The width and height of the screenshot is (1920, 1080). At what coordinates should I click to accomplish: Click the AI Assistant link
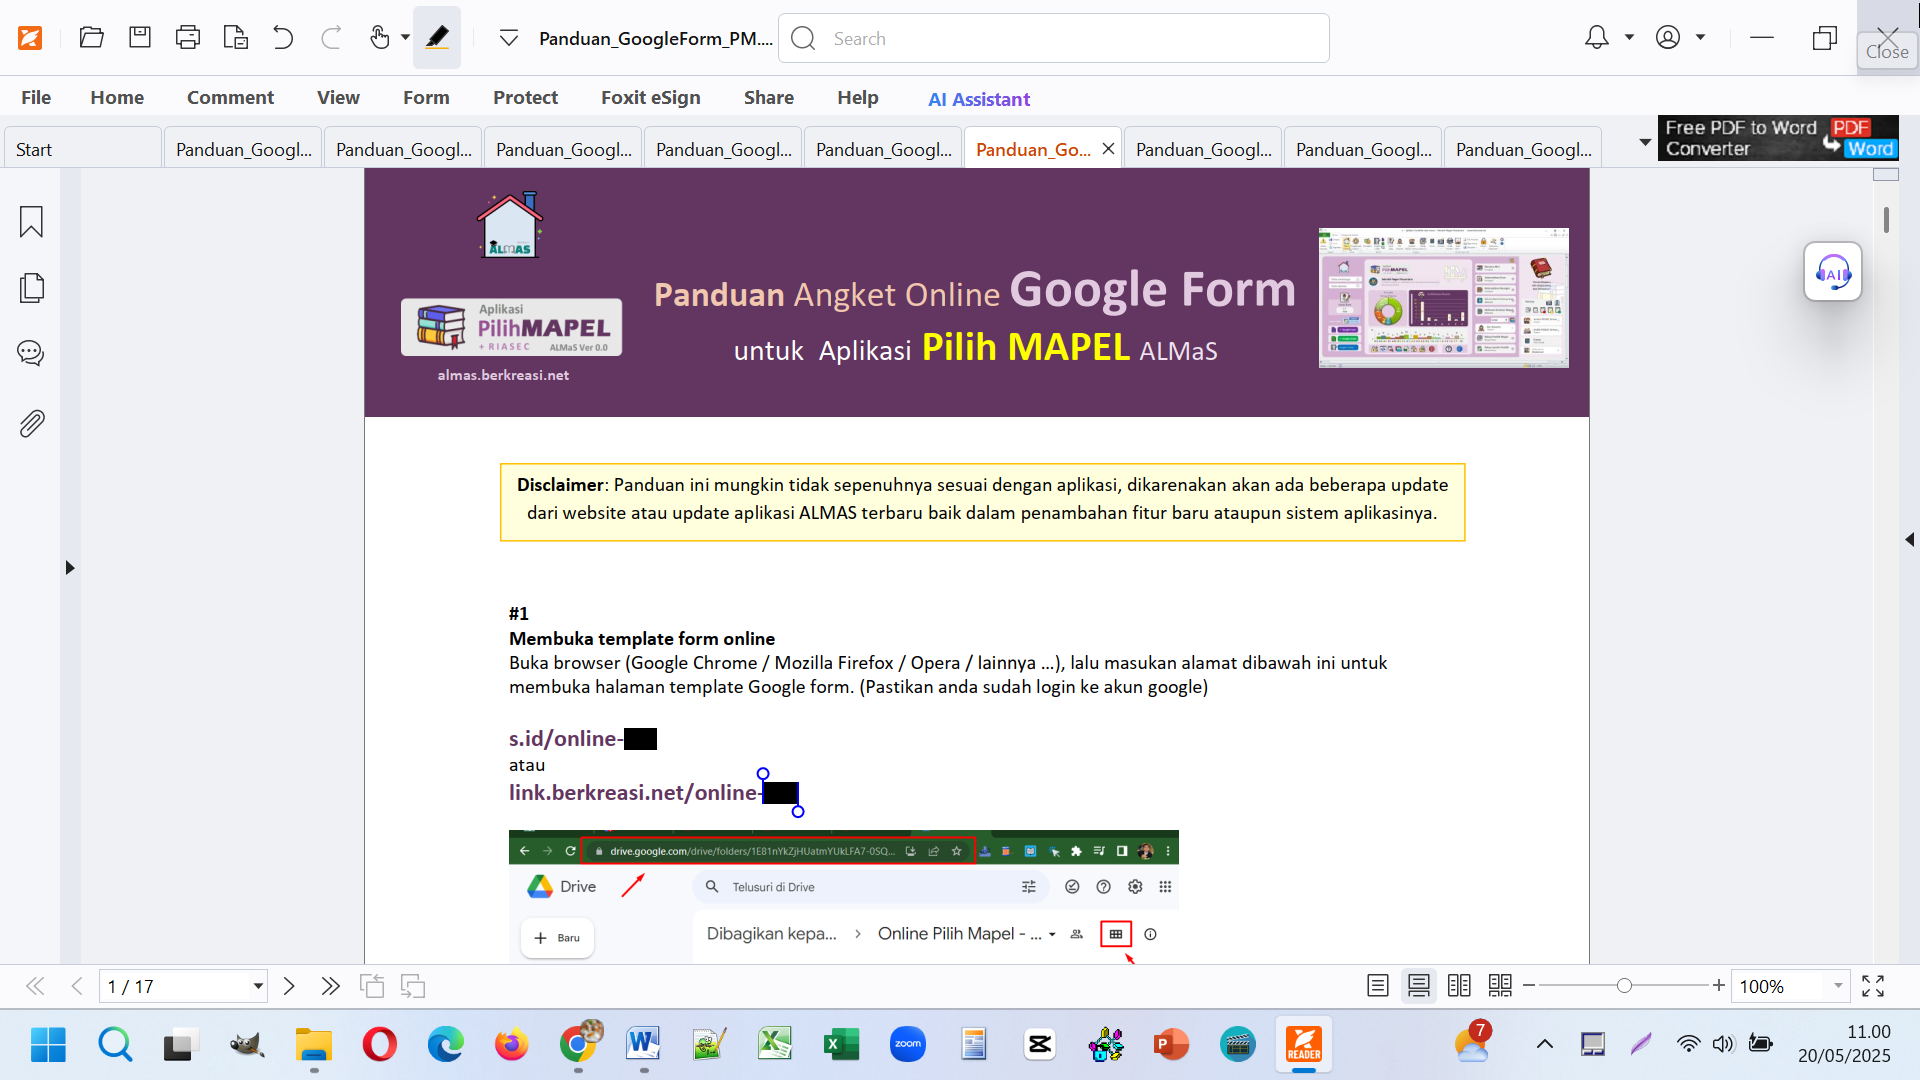[x=978, y=99]
